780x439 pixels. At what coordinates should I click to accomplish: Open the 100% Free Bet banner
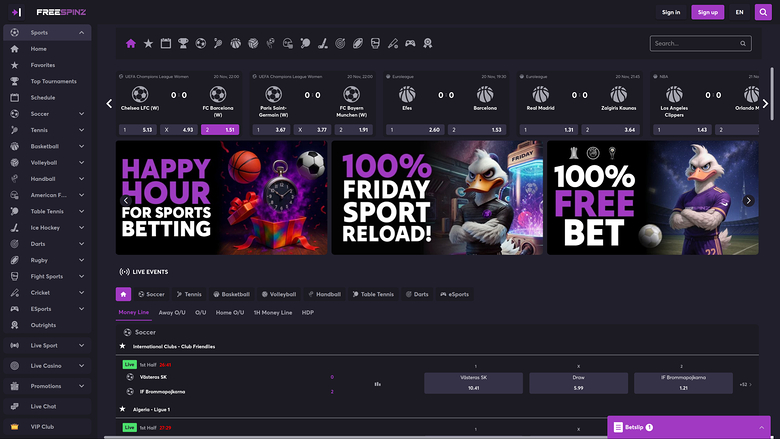tap(653, 198)
